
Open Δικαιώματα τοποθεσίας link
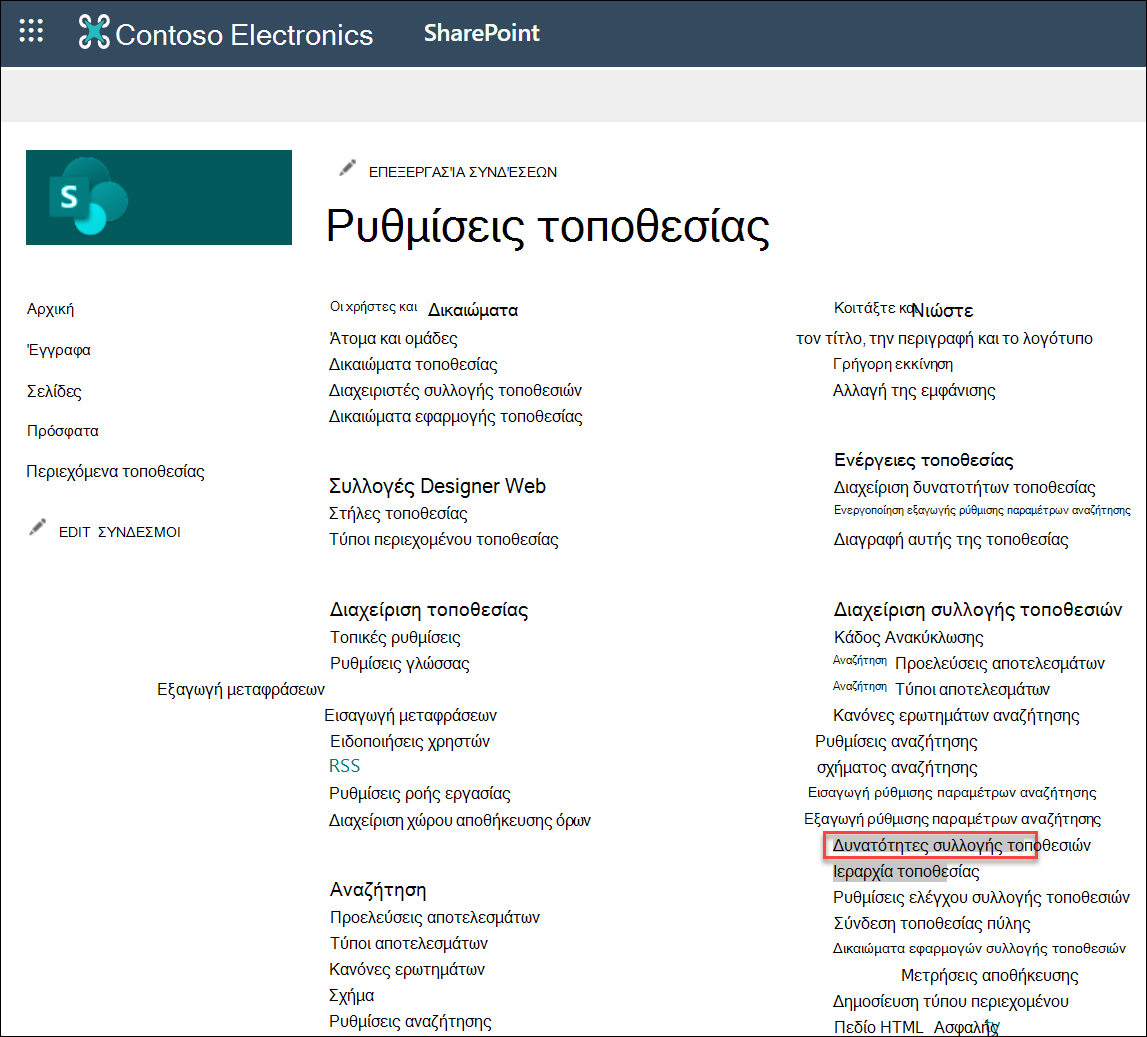pos(413,364)
